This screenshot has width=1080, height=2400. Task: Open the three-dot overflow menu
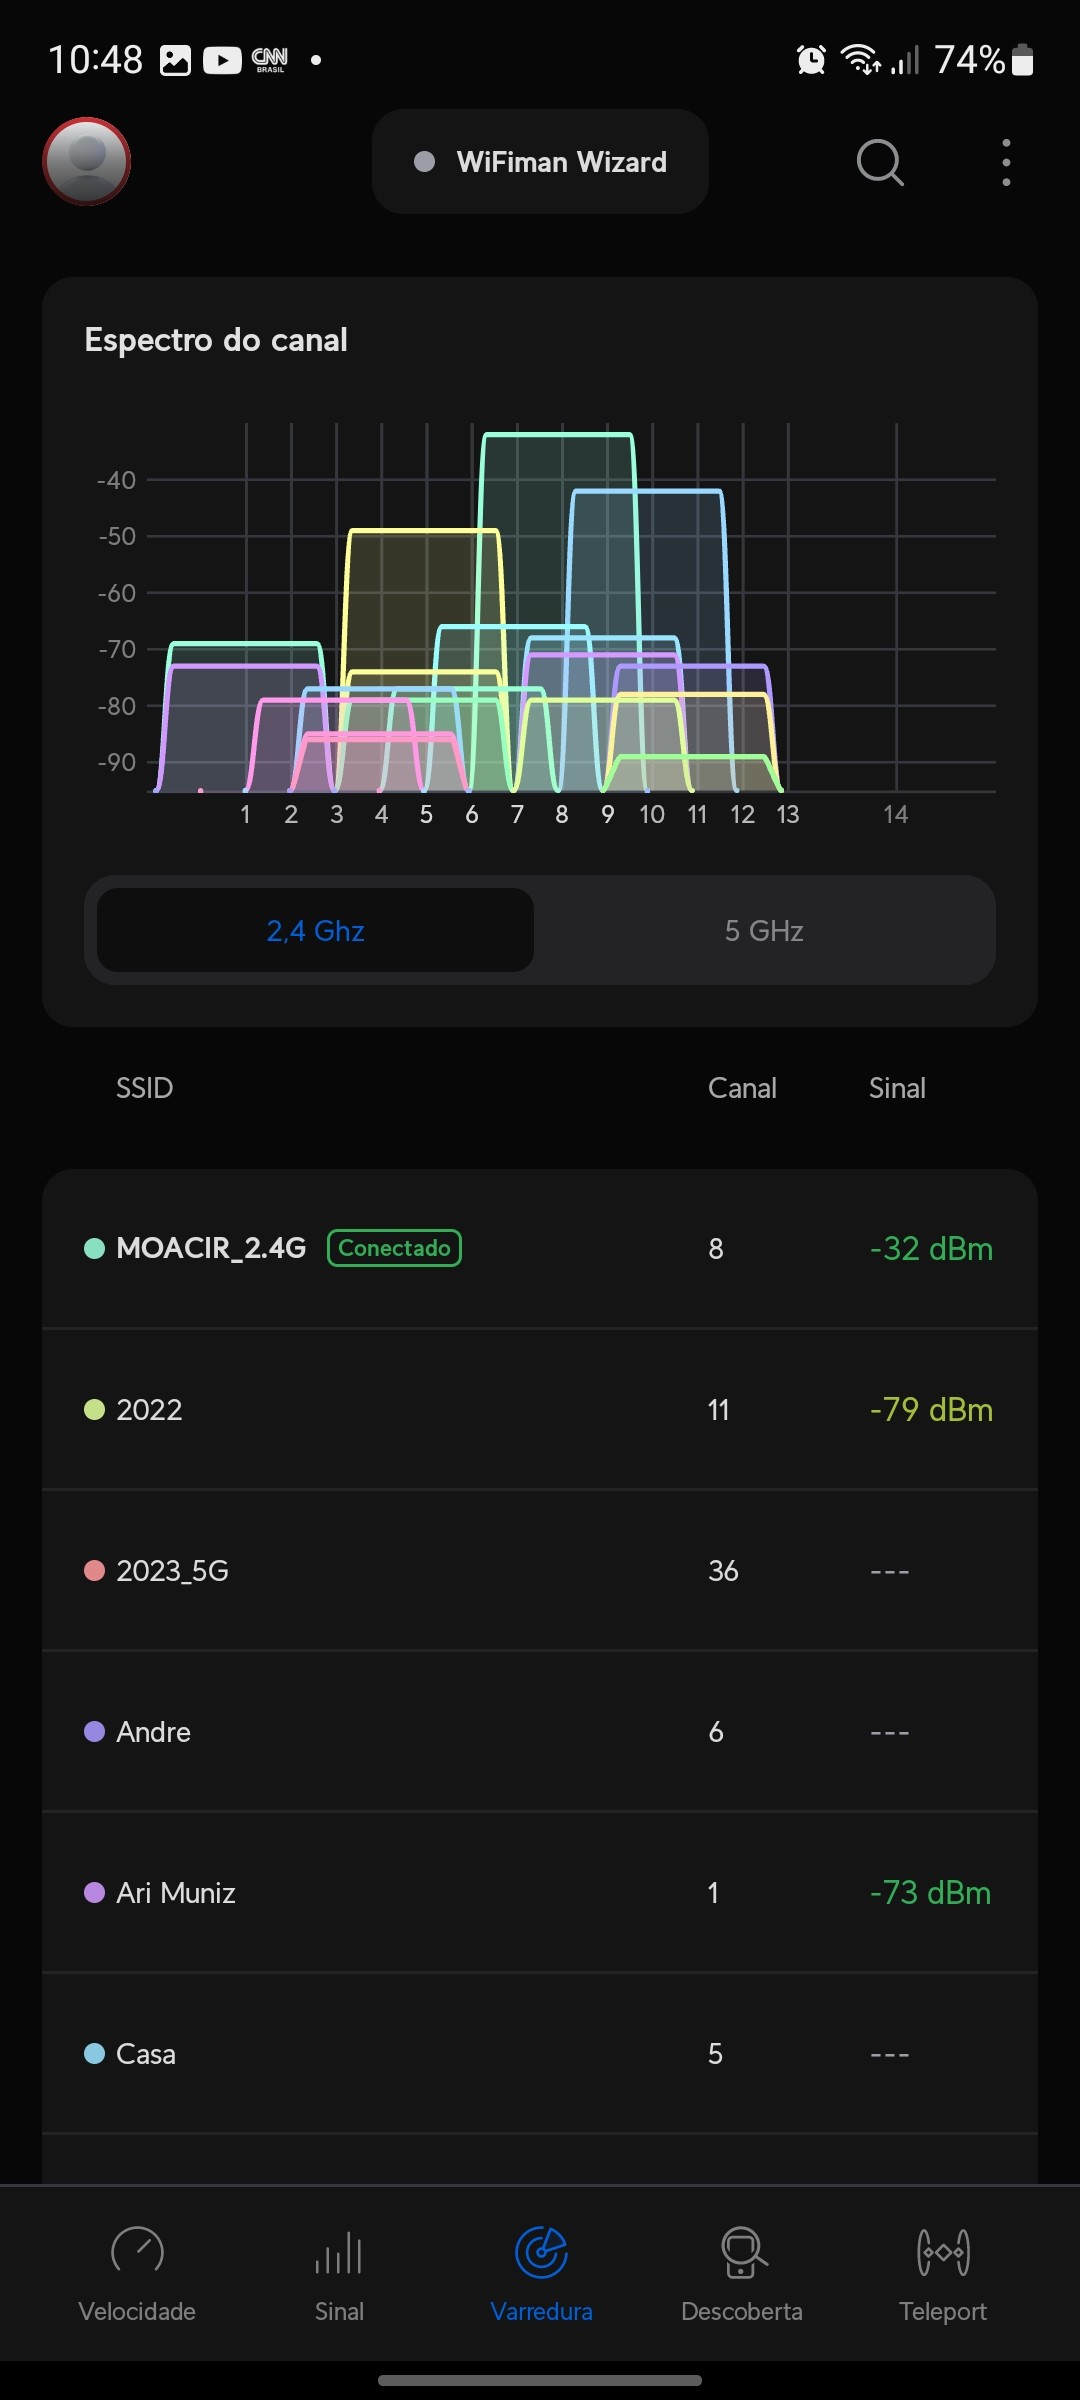coord(1006,162)
